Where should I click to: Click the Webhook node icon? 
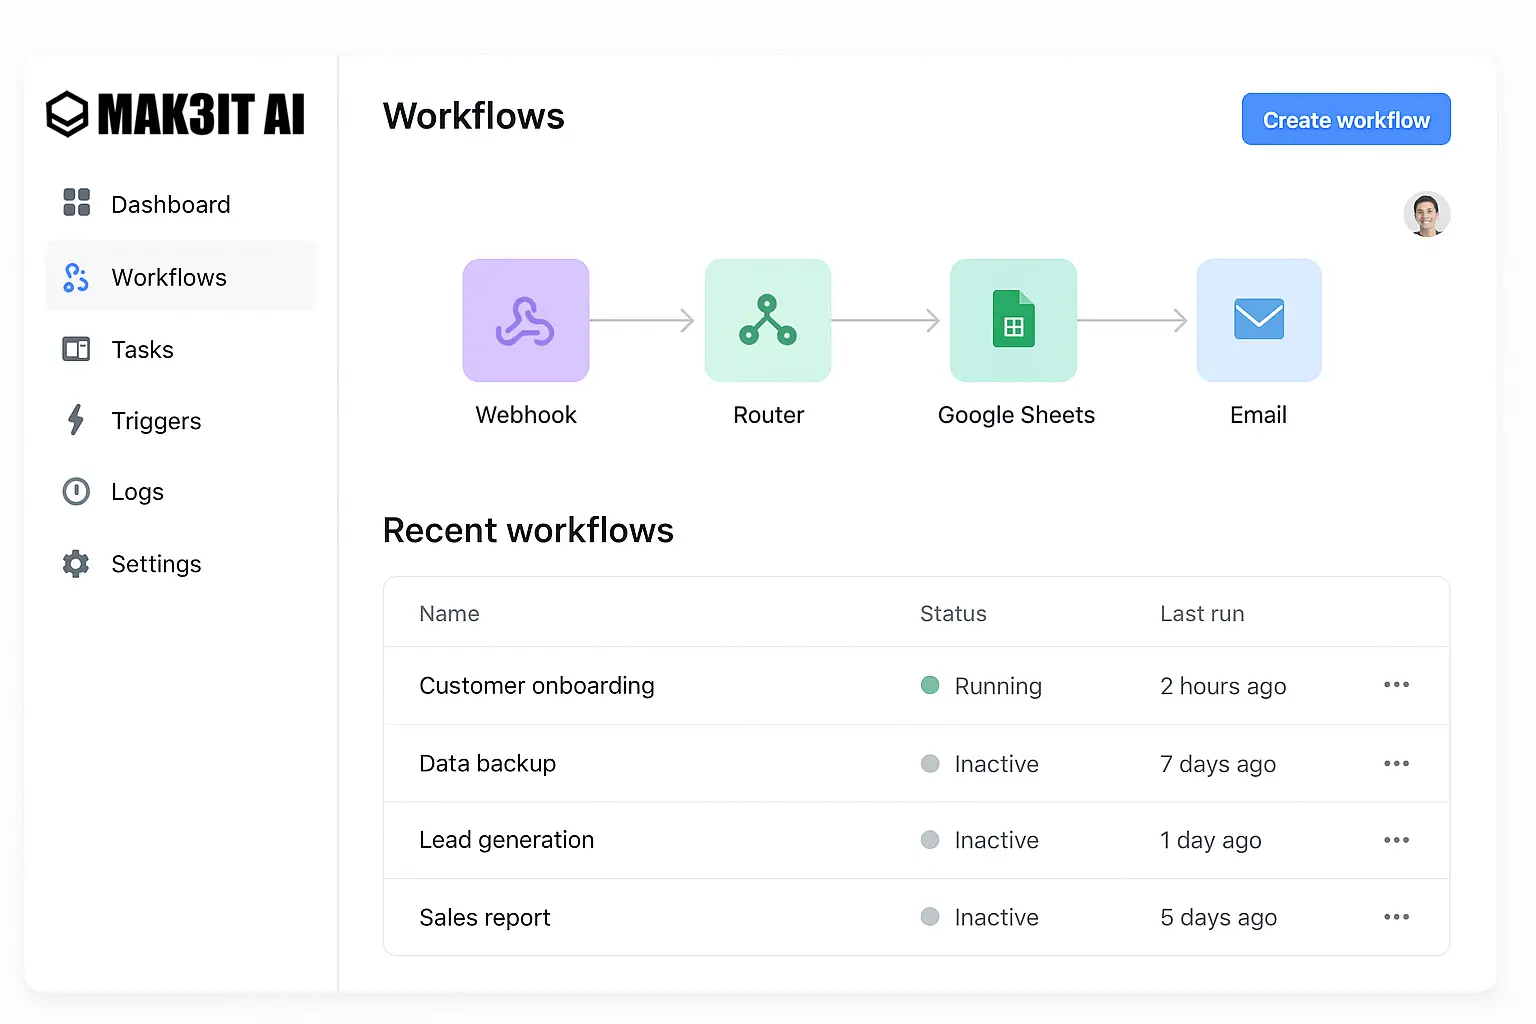click(525, 321)
